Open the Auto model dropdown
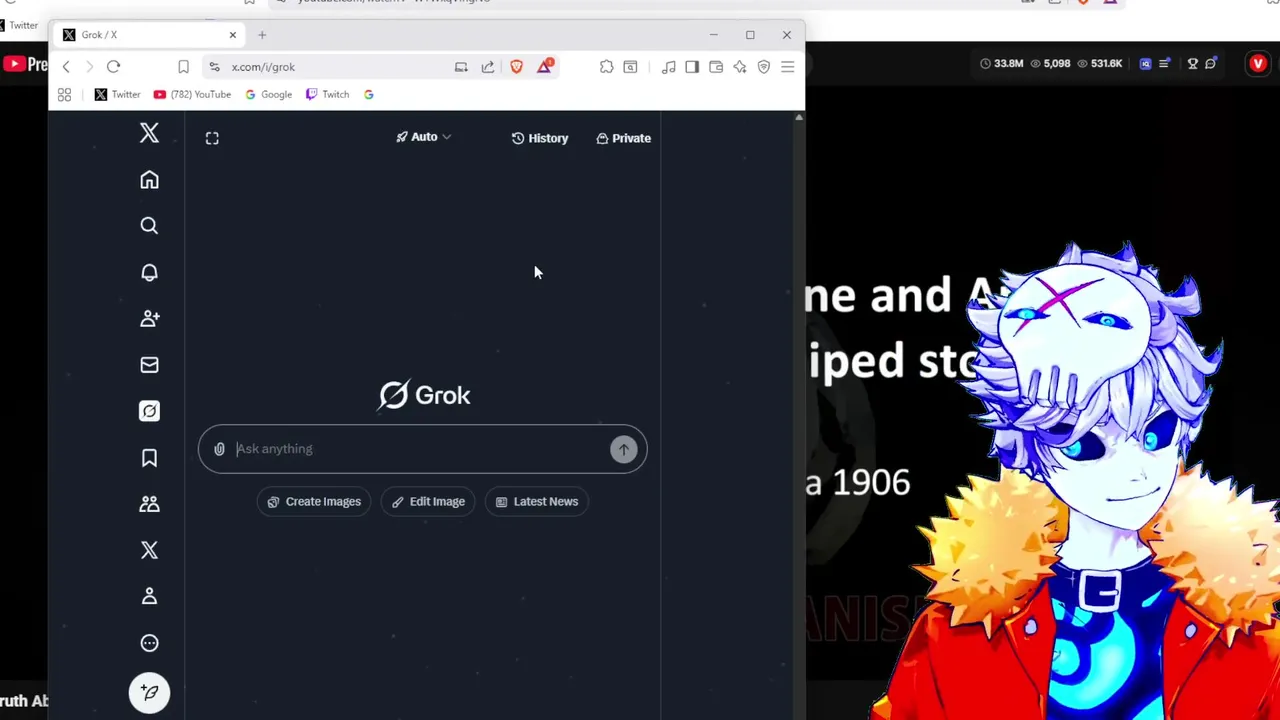 click(x=423, y=137)
